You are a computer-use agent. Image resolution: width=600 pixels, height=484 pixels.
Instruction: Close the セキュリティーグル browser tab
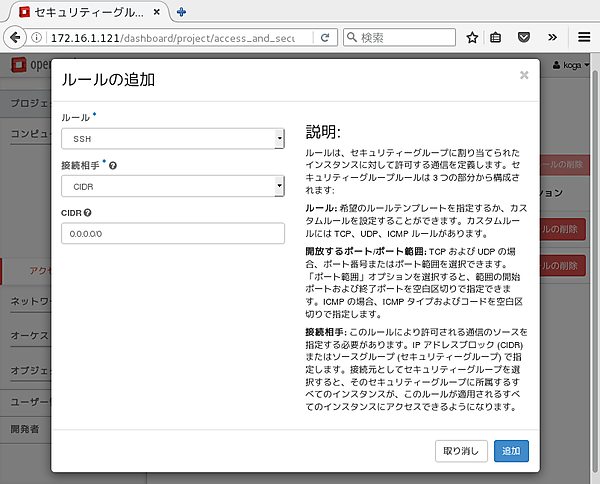(157, 12)
